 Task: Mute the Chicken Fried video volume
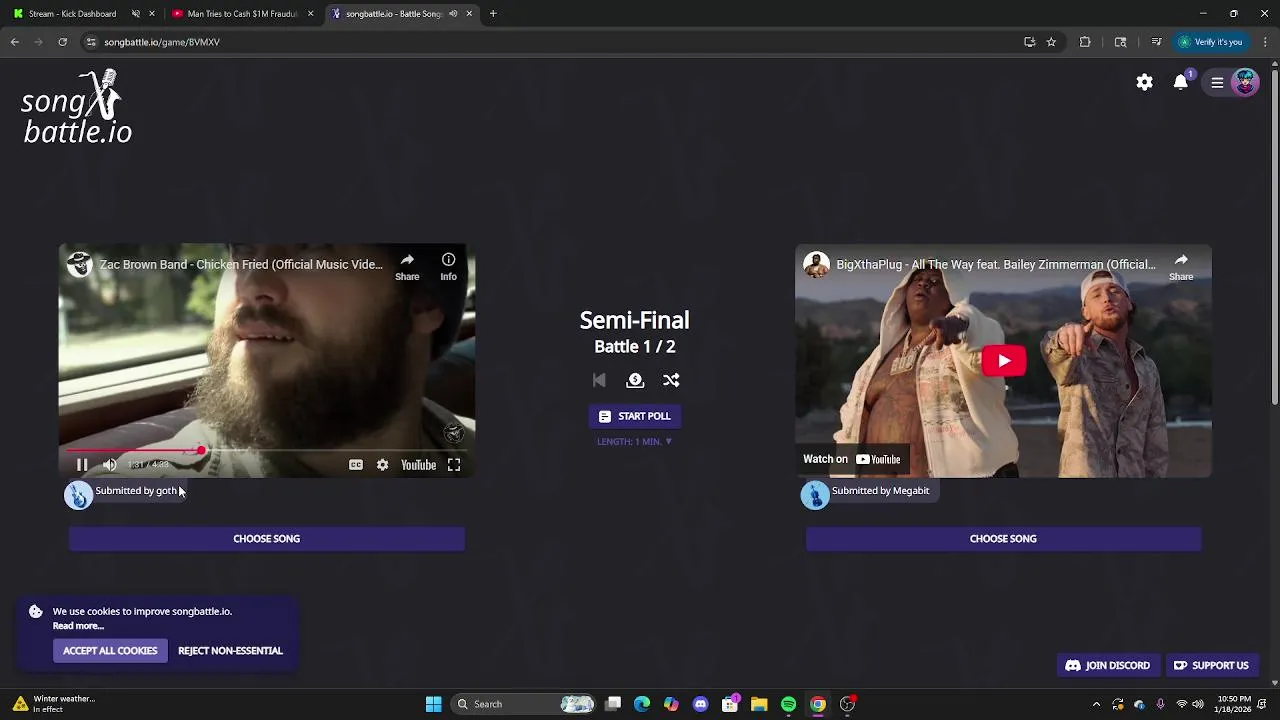point(110,465)
